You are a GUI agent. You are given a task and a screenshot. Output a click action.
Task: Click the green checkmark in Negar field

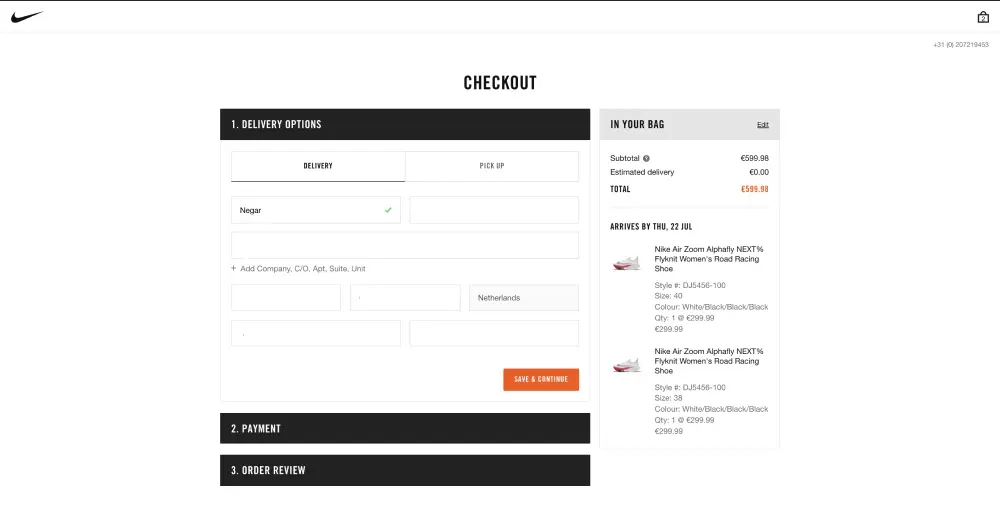[388, 210]
